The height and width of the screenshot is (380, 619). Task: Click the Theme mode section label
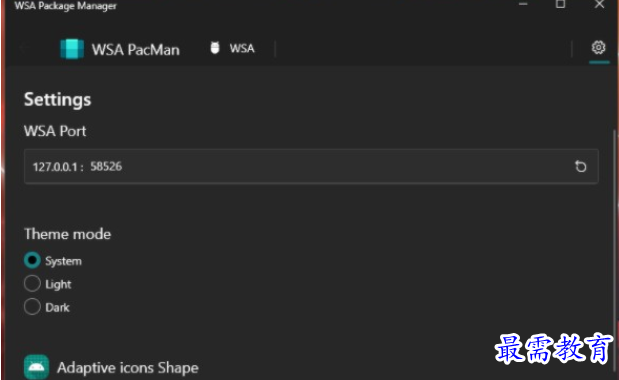tap(68, 234)
